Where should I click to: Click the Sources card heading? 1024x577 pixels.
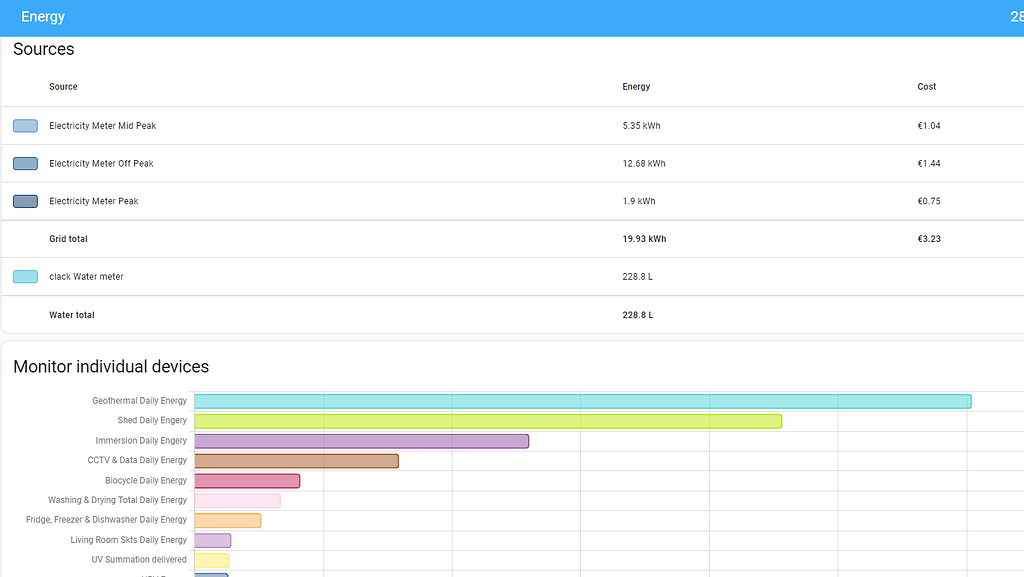tap(44, 50)
